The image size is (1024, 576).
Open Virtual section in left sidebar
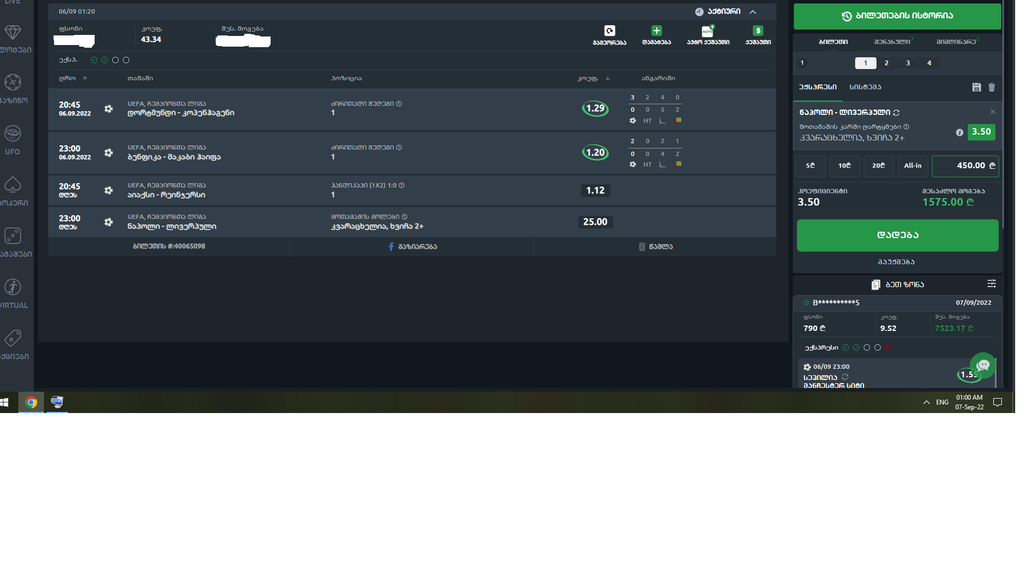click(x=12, y=295)
